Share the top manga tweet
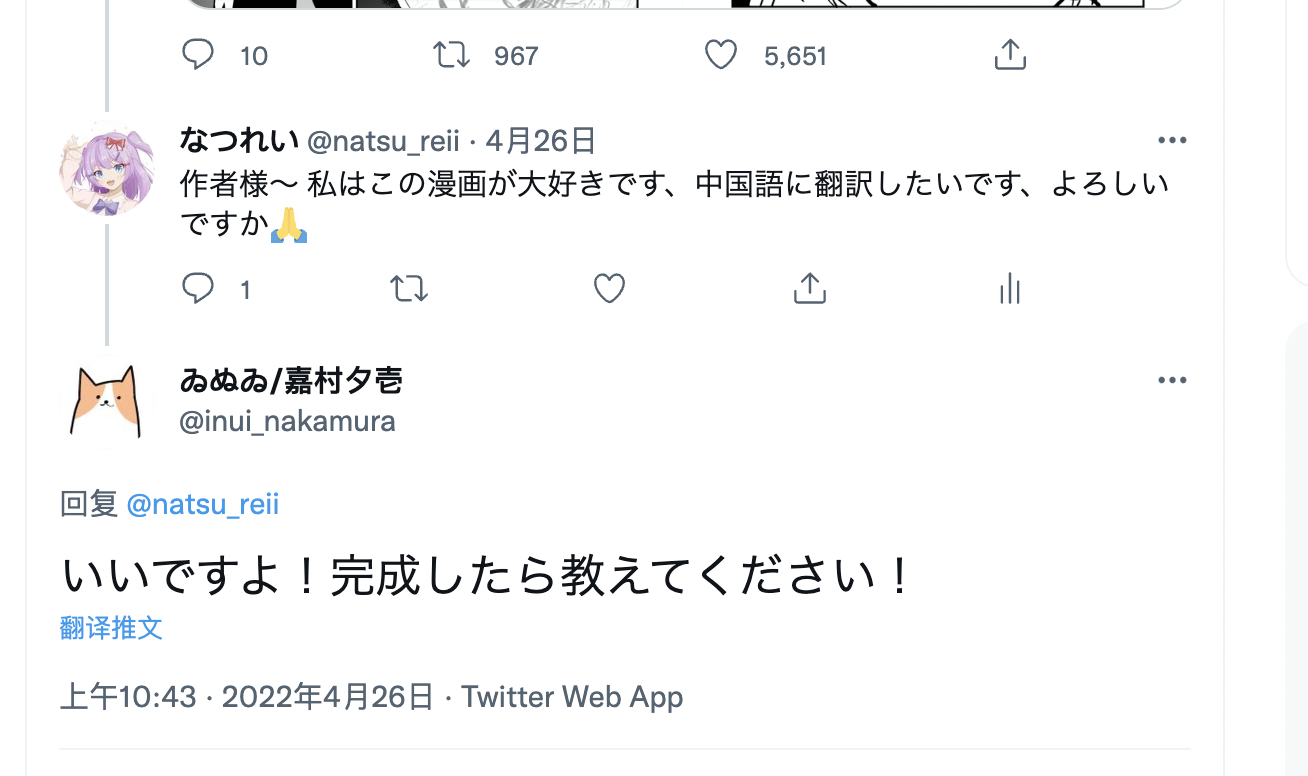 click(x=1010, y=54)
